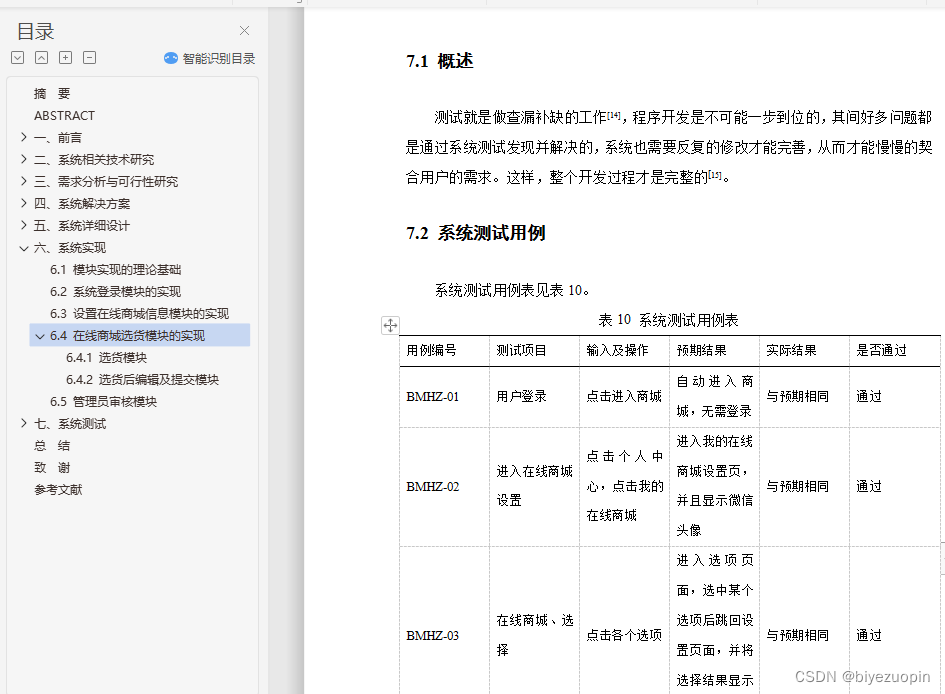This screenshot has width=945, height=694.
Task: Jump to the 致 谢 heading
Action: coord(52,467)
